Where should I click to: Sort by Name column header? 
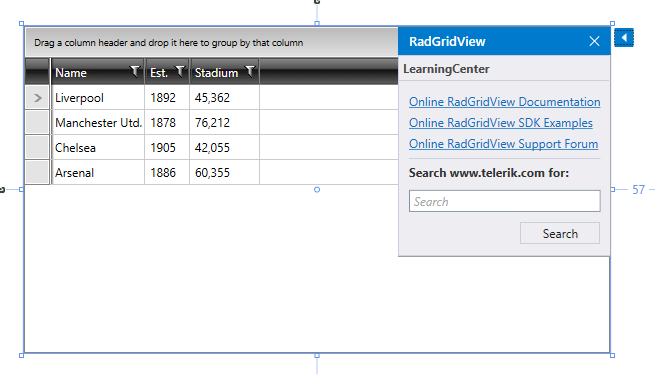(x=98, y=72)
